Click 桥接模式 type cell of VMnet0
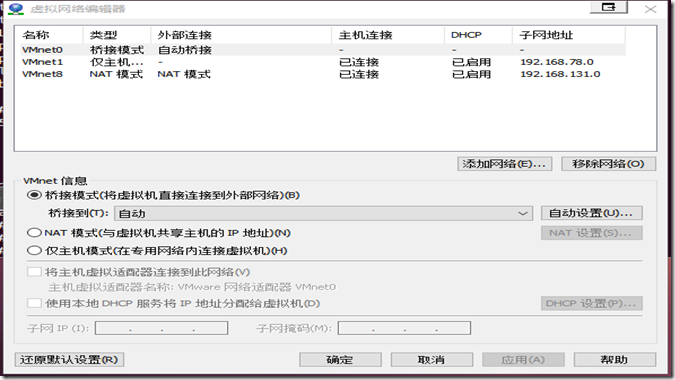Image resolution: width=675 pixels, height=380 pixels. 117,50
